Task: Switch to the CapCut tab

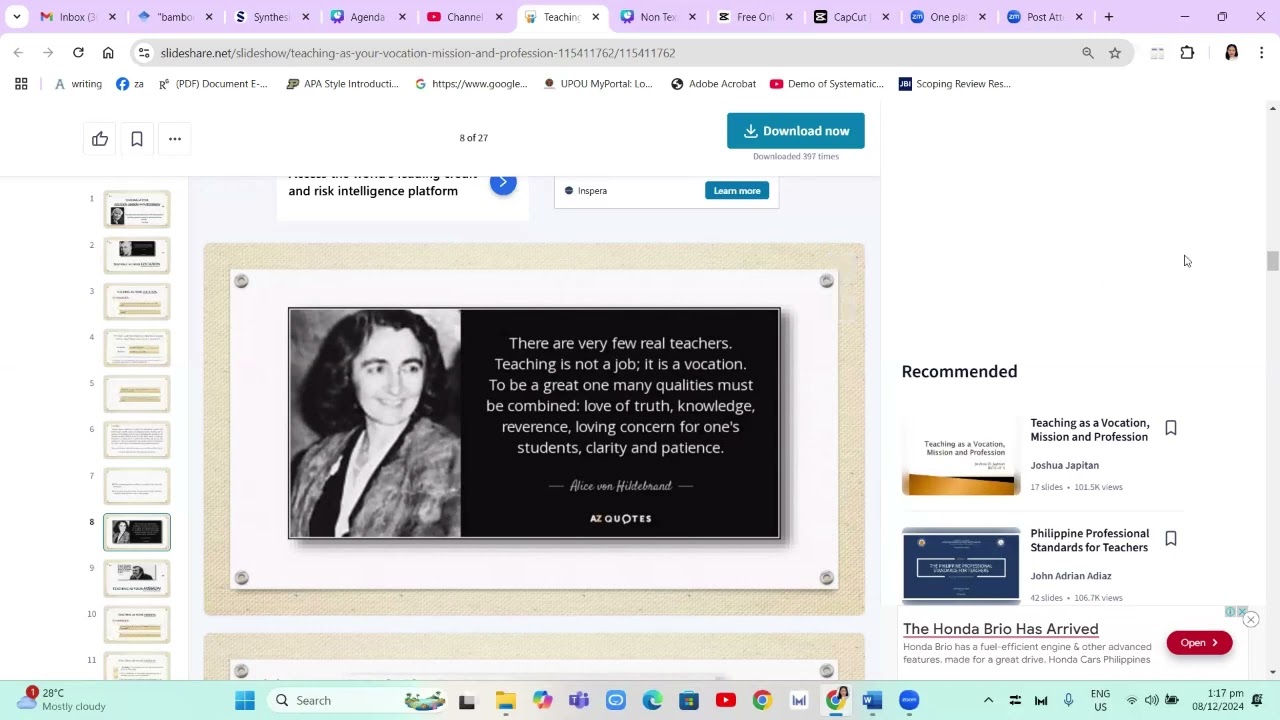Action: pos(850,17)
